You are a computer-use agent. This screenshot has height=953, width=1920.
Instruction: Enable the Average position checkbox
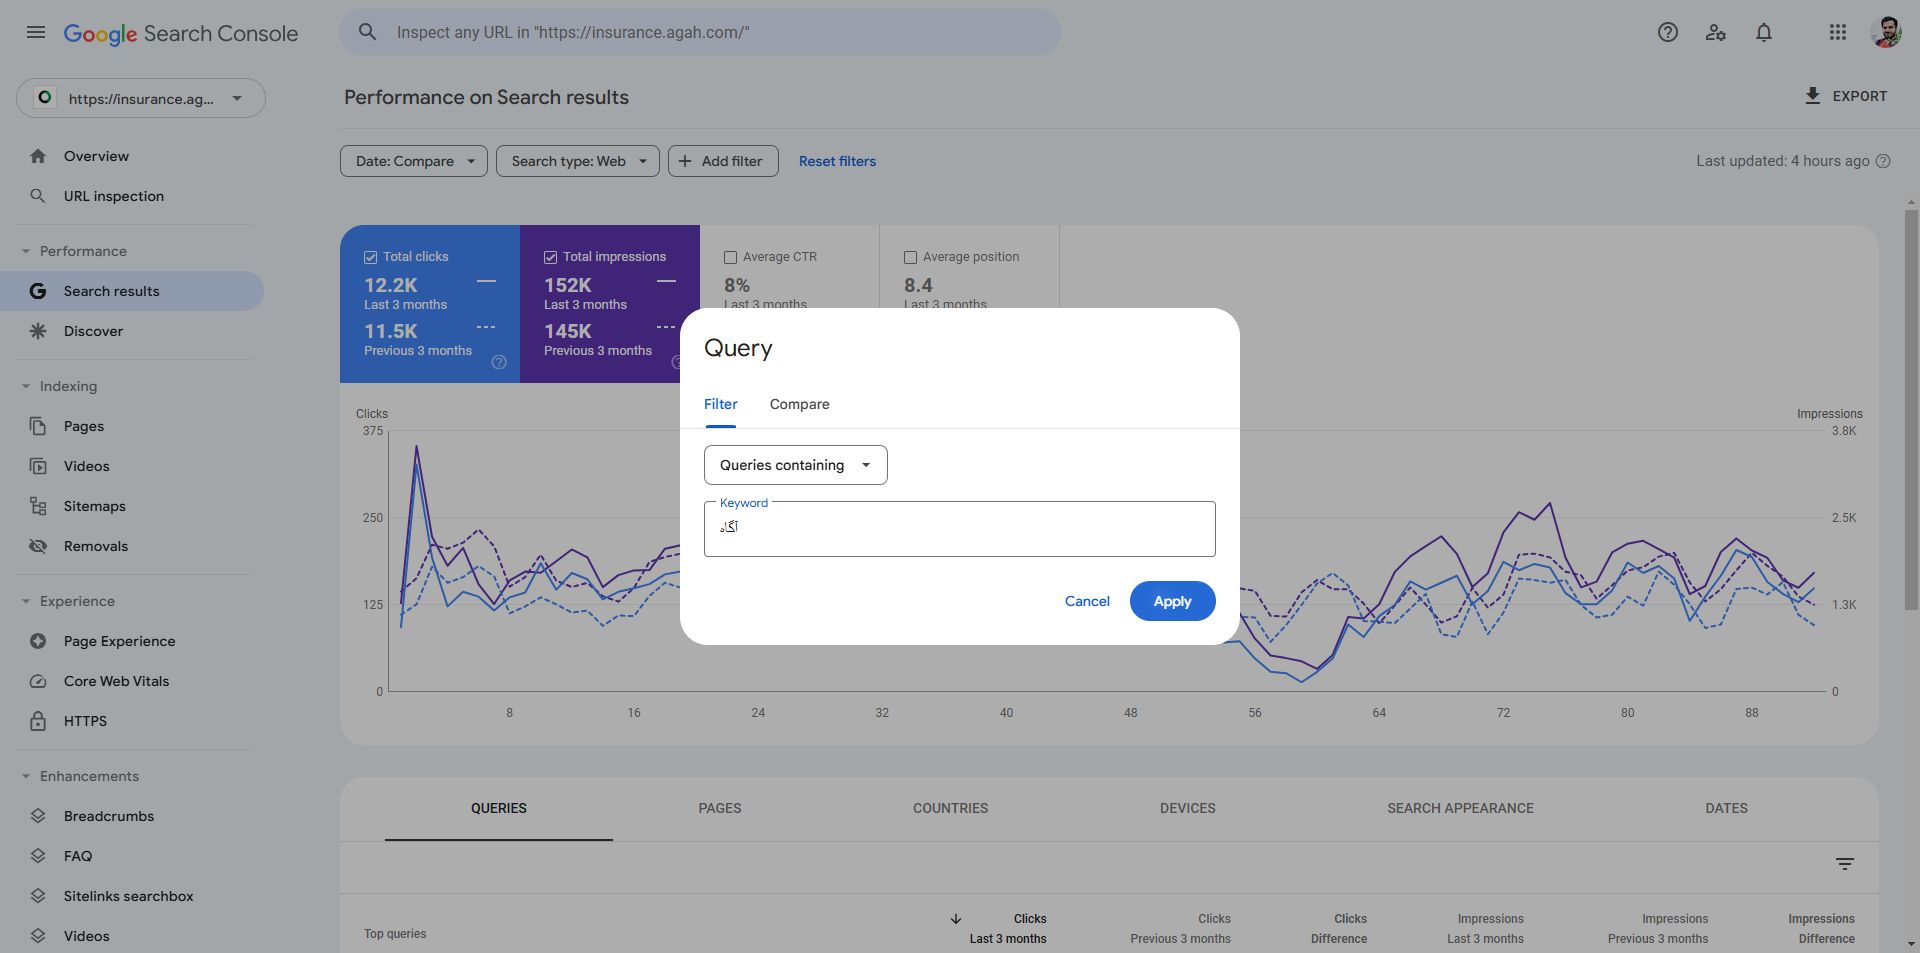click(x=911, y=257)
